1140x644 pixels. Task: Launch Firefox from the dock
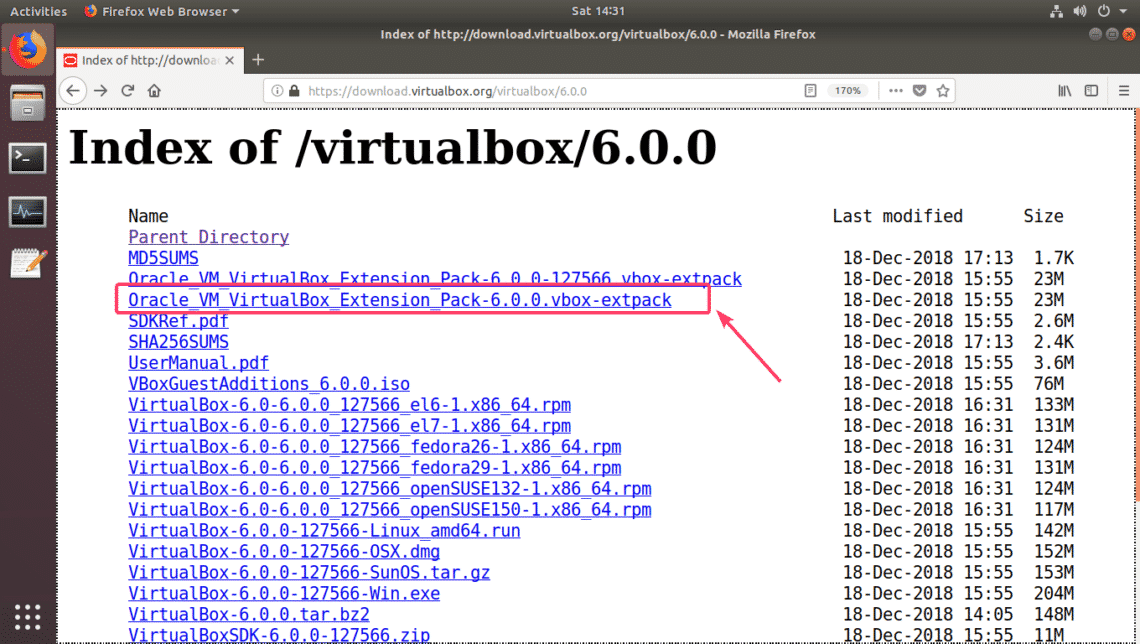coord(28,49)
